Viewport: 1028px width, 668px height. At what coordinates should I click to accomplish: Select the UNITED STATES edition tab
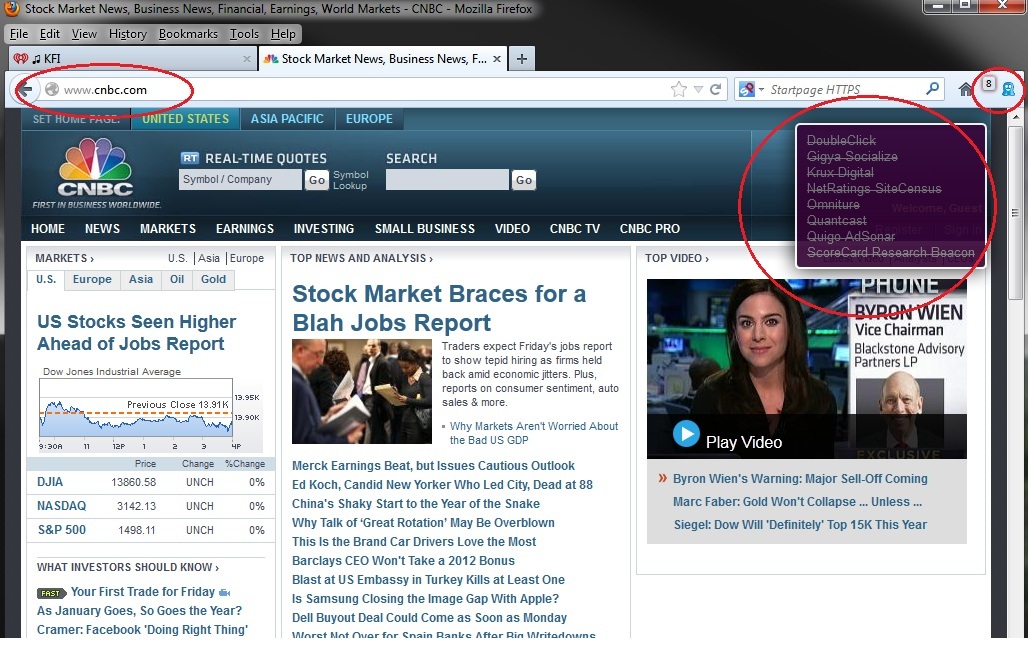click(186, 119)
